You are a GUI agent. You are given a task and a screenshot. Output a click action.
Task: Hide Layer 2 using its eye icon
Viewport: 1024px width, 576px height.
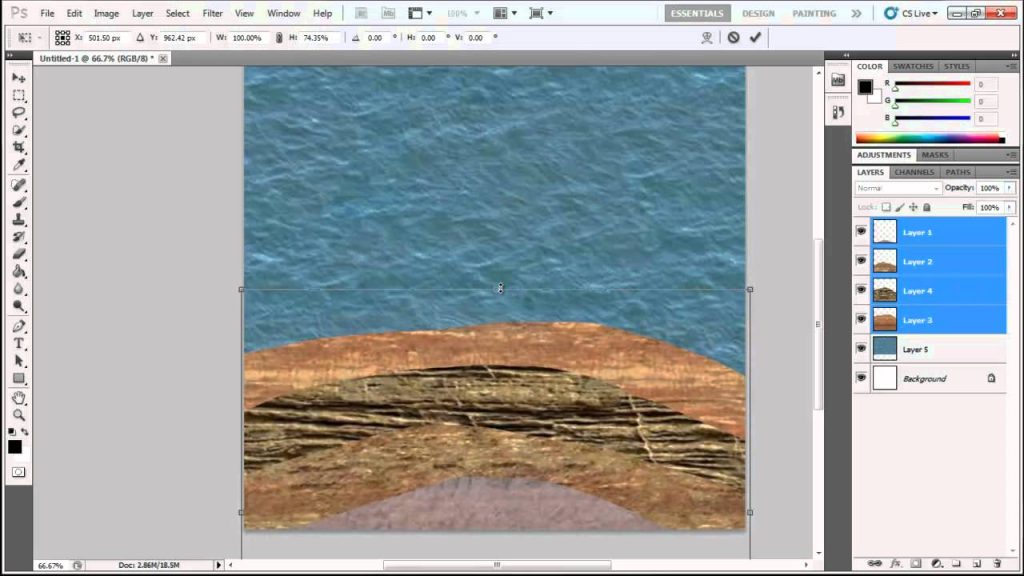[x=861, y=261]
